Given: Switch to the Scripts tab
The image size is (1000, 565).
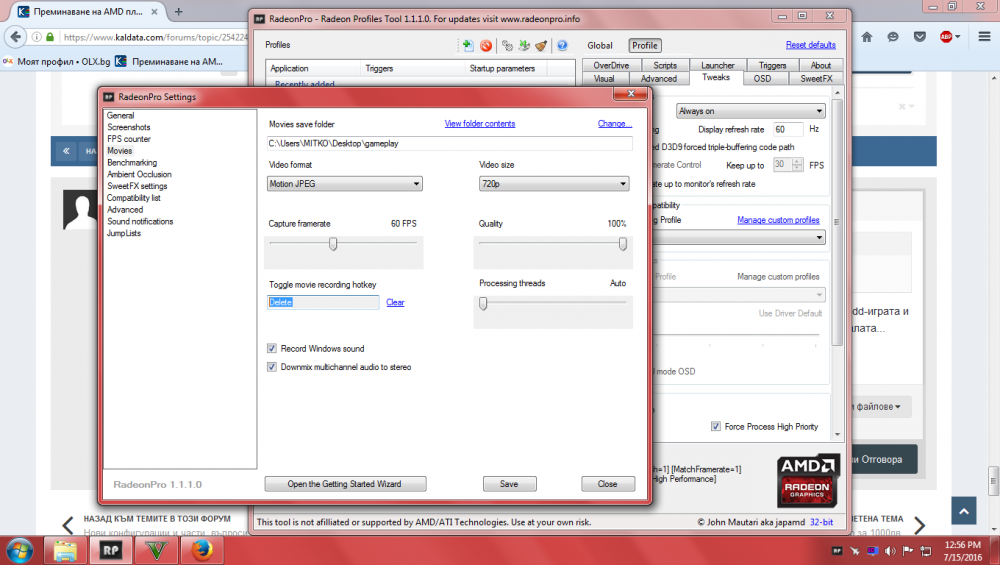Looking at the screenshot, I should (665, 65).
